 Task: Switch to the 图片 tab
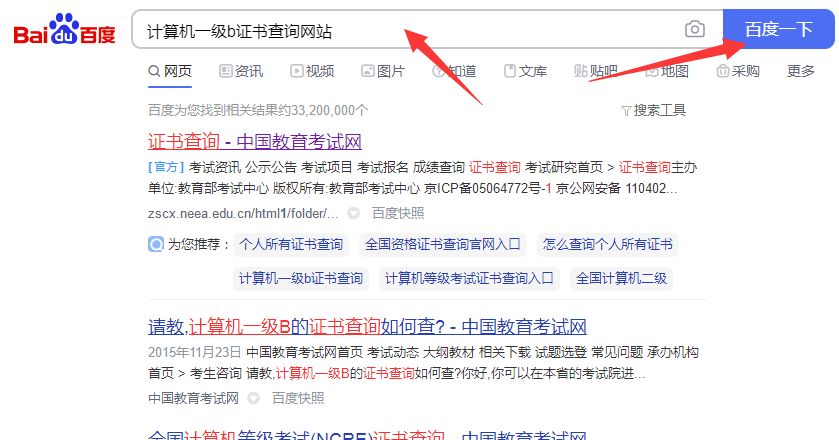tap(383, 71)
